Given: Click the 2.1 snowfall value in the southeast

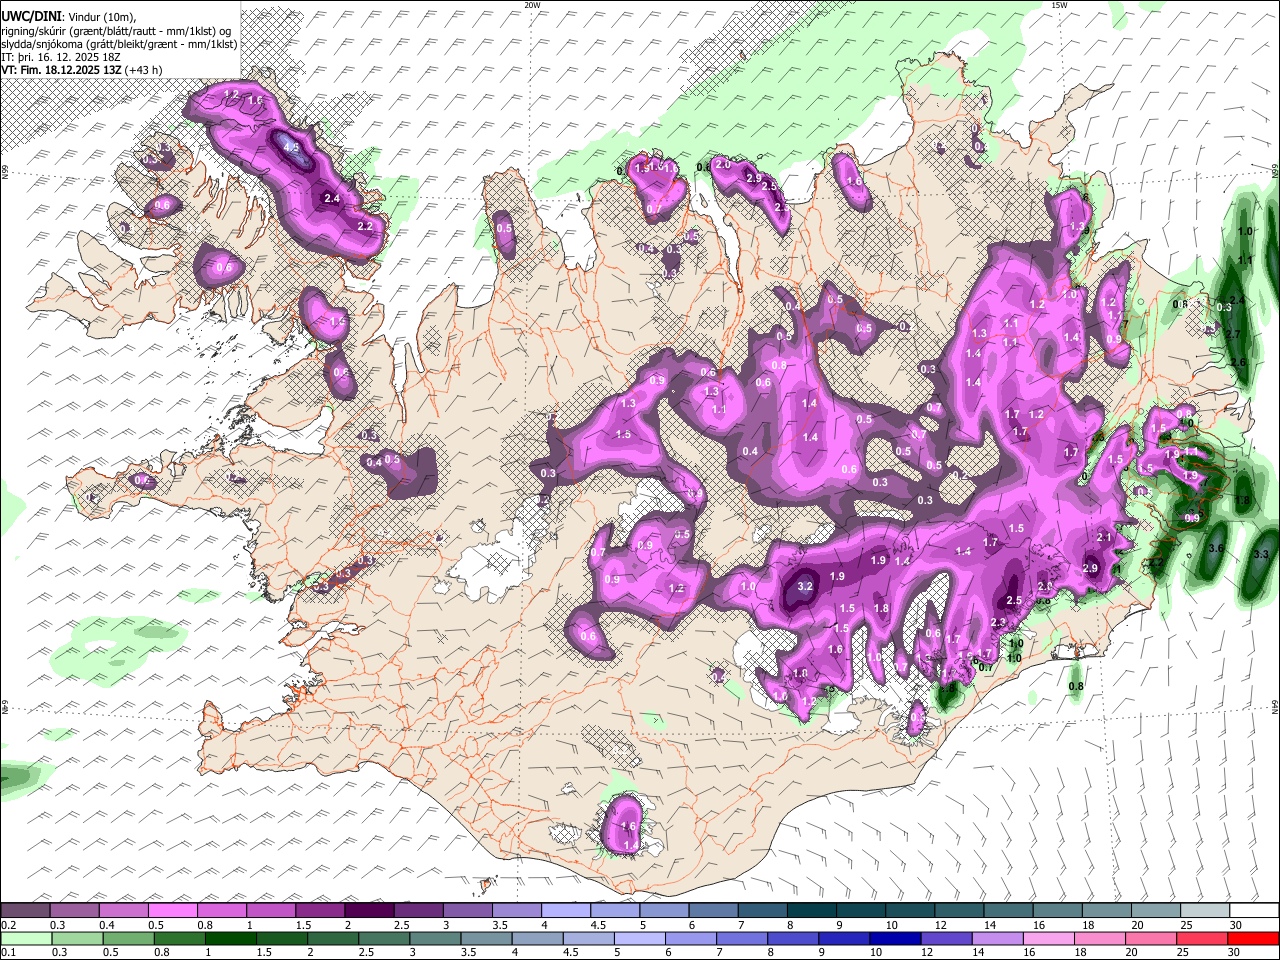Looking at the screenshot, I should point(1105,537).
